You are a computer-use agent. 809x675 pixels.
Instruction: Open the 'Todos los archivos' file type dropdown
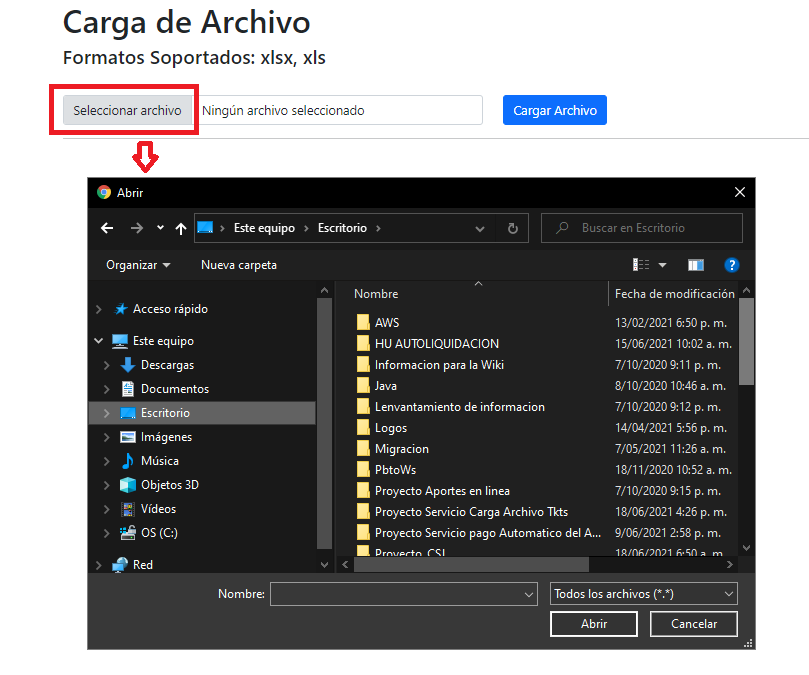pyautogui.click(x=643, y=594)
